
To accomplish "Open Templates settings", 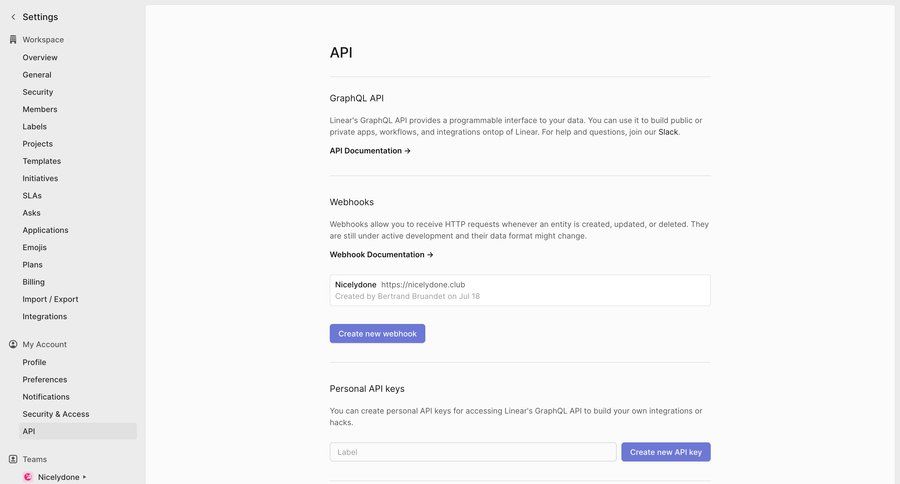I will pyautogui.click(x=41, y=161).
